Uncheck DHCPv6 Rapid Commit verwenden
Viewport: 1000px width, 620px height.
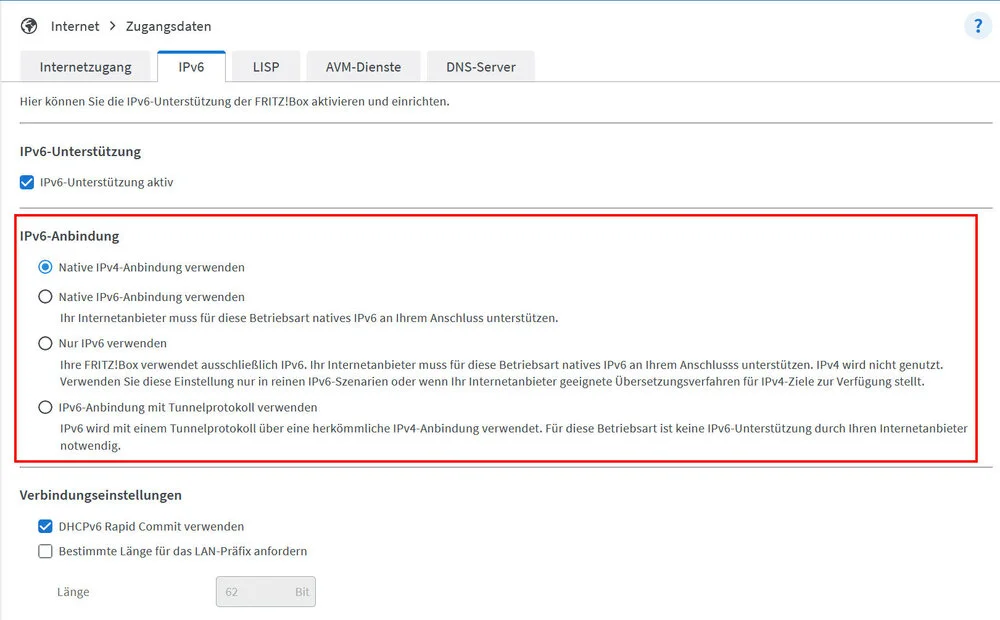45,526
